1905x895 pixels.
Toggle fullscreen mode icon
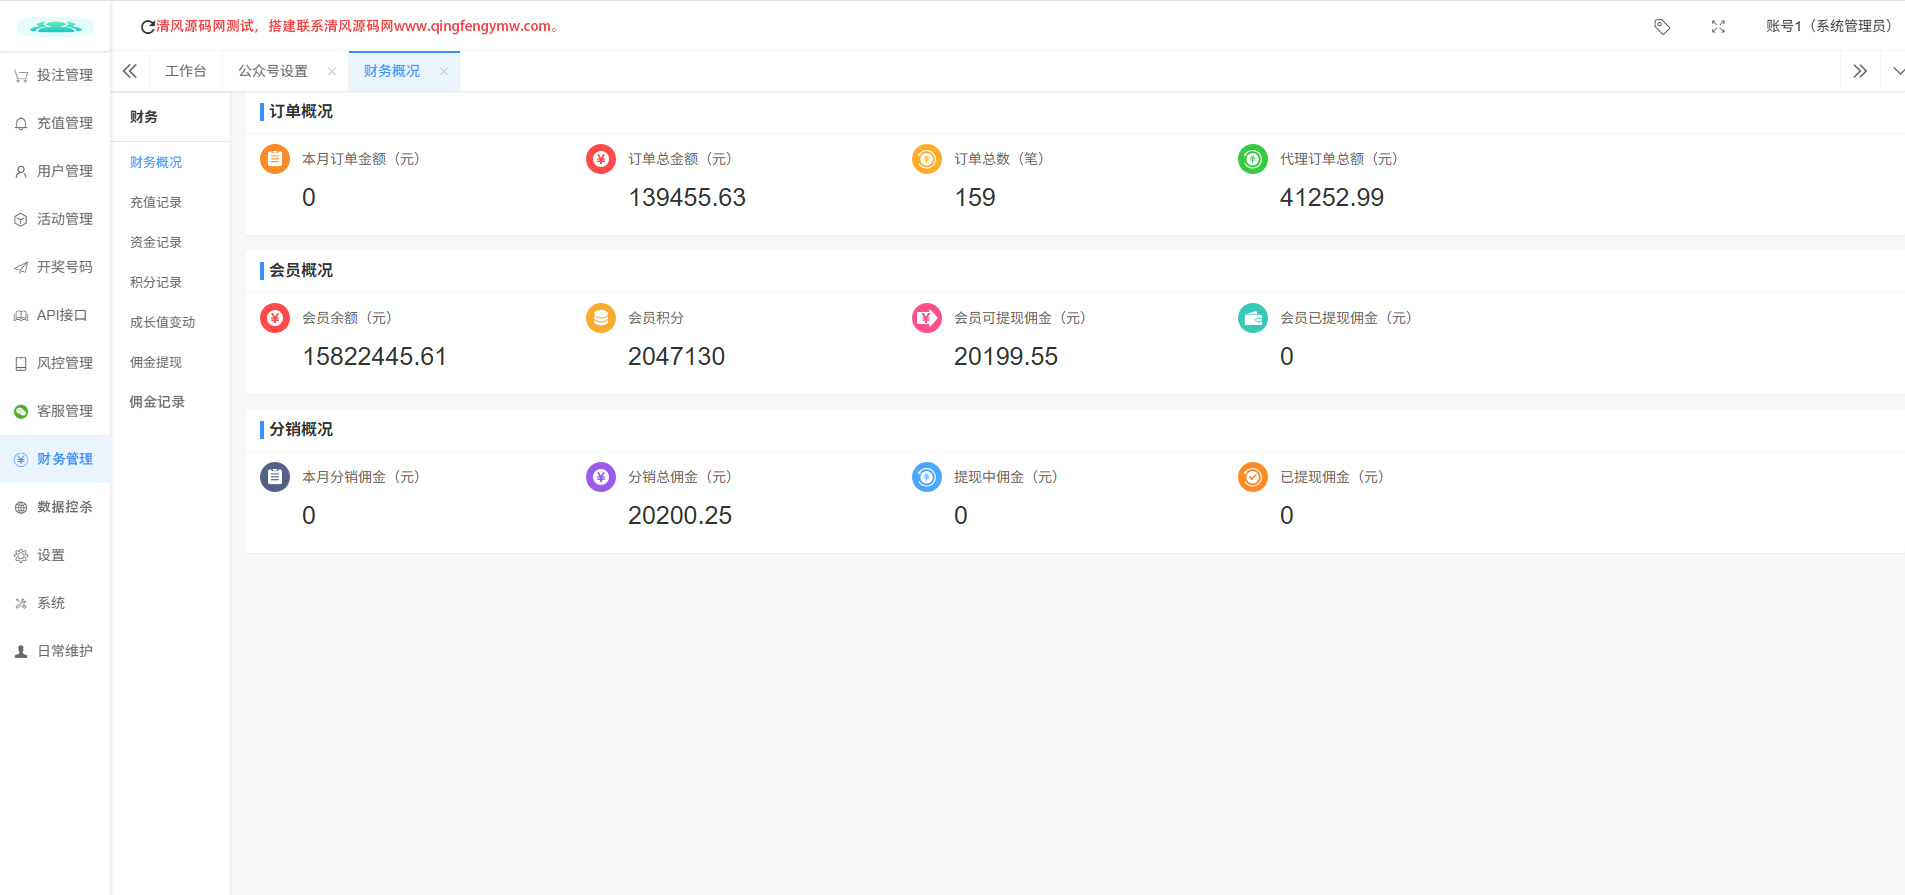pyautogui.click(x=1718, y=27)
